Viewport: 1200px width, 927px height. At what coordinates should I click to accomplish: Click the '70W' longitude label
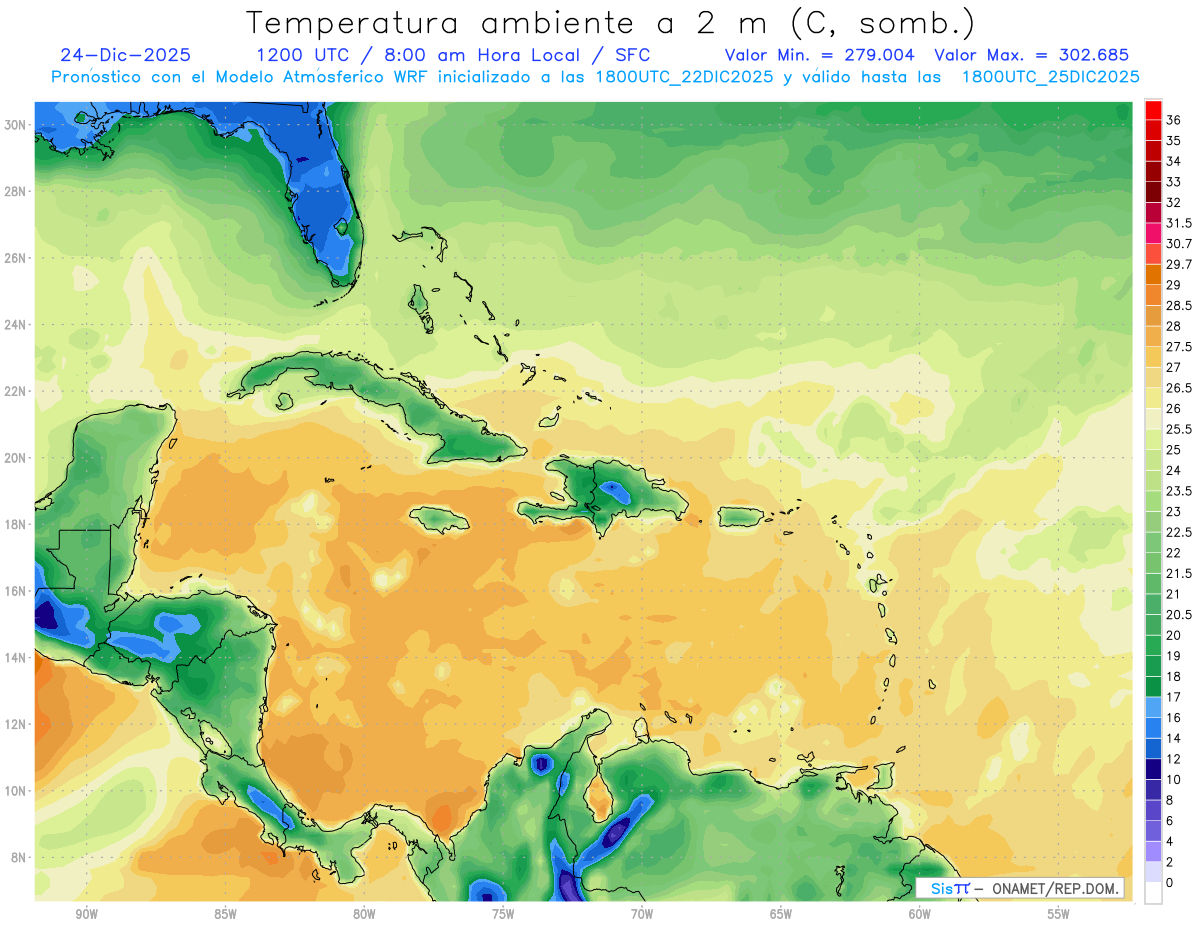tap(642, 914)
